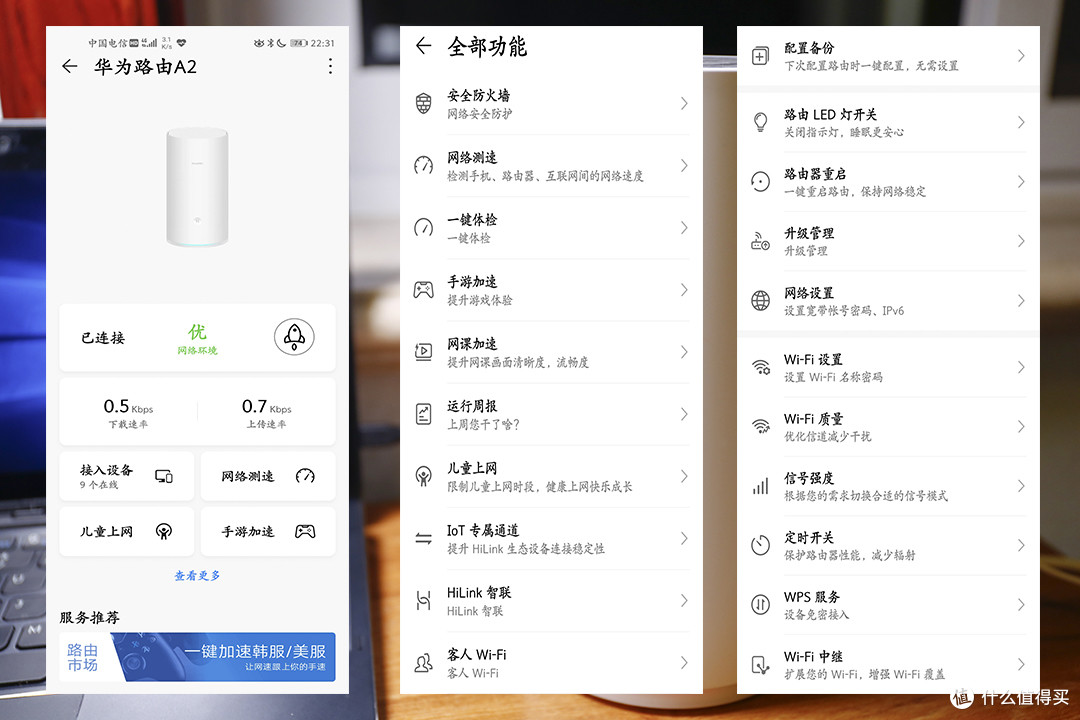Image resolution: width=1080 pixels, height=720 pixels.
Task: Open the three-dot menu on the 华为路由A2 screen
Action: (x=331, y=66)
